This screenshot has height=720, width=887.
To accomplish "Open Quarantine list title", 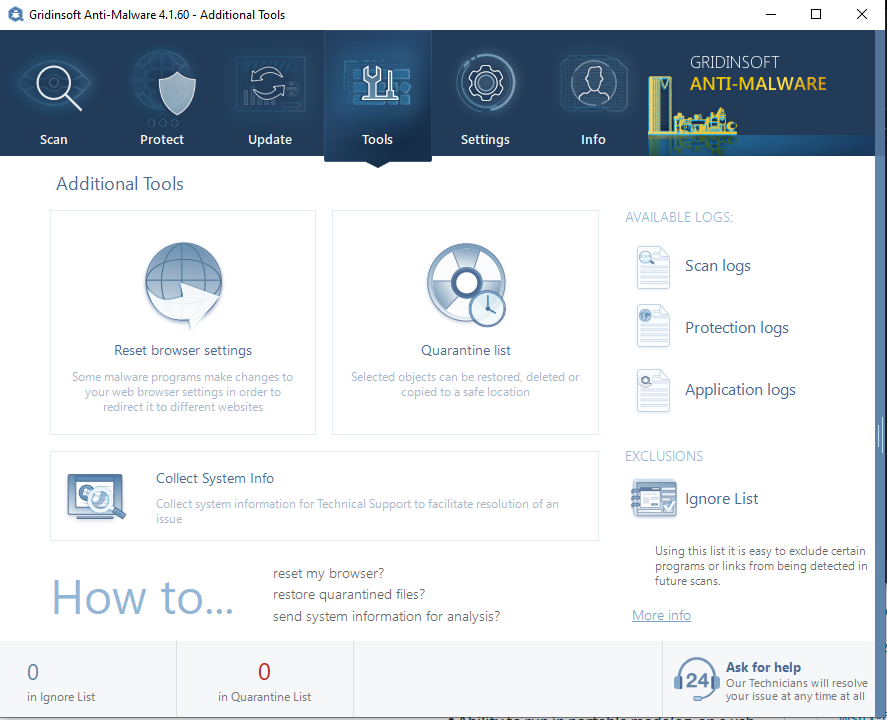I will click(466, 350).
